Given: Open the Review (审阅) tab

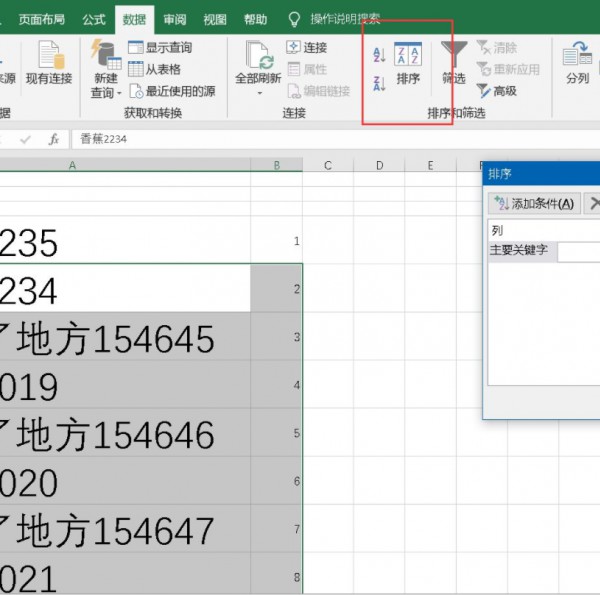Looking at the screenshot, I should [175, 19].
